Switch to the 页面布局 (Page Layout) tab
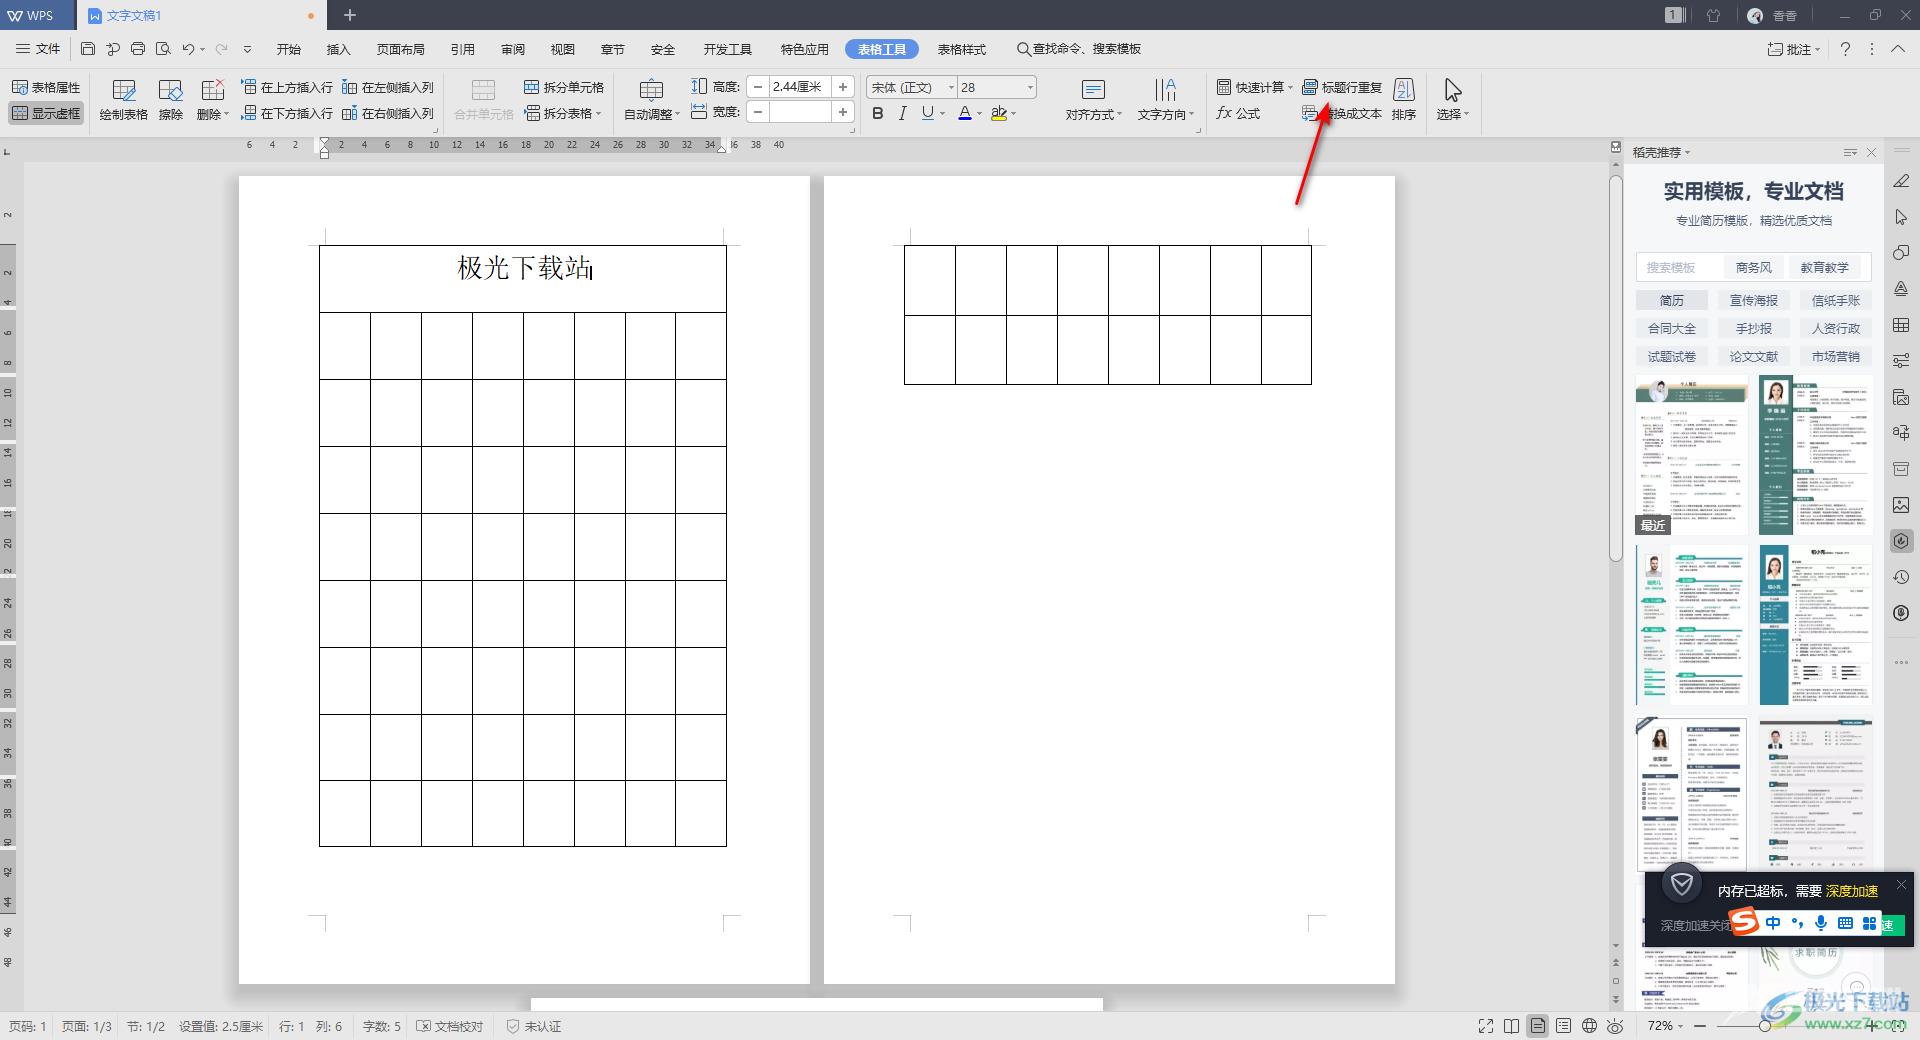This screenshot has height=1040, width=1920. click(401, 49)
